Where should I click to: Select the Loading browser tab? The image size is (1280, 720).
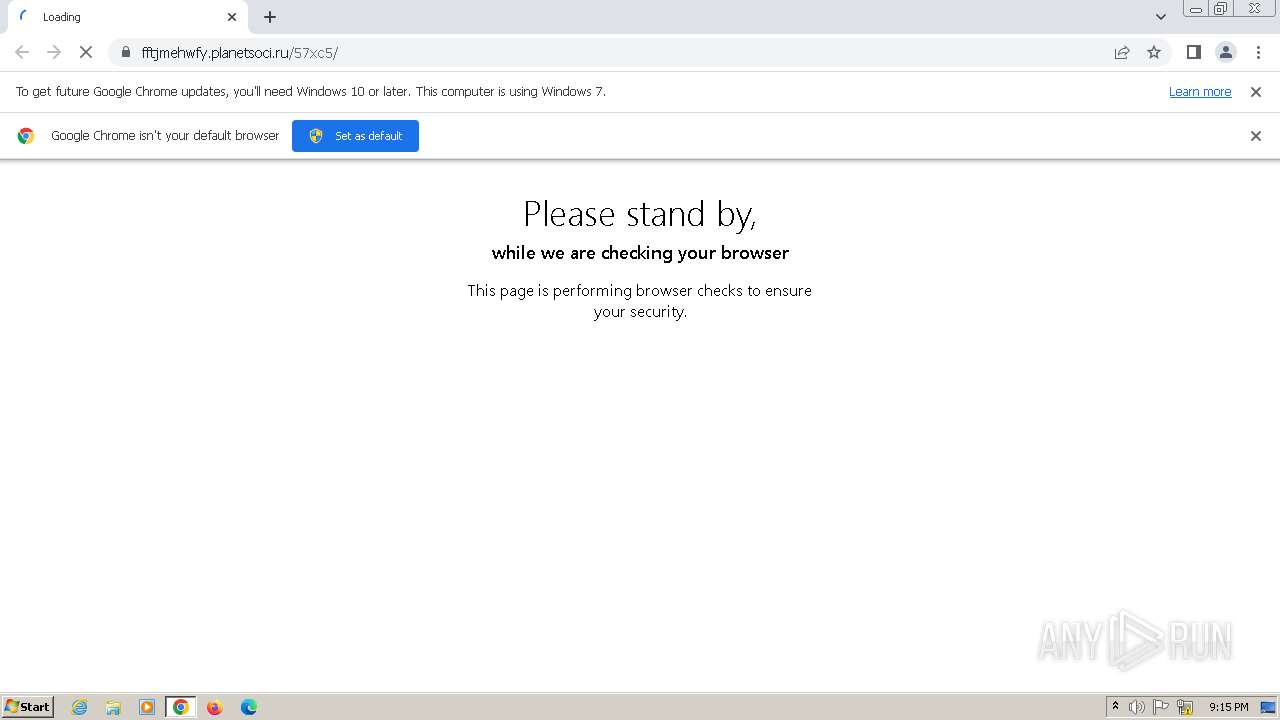(128, 17)
